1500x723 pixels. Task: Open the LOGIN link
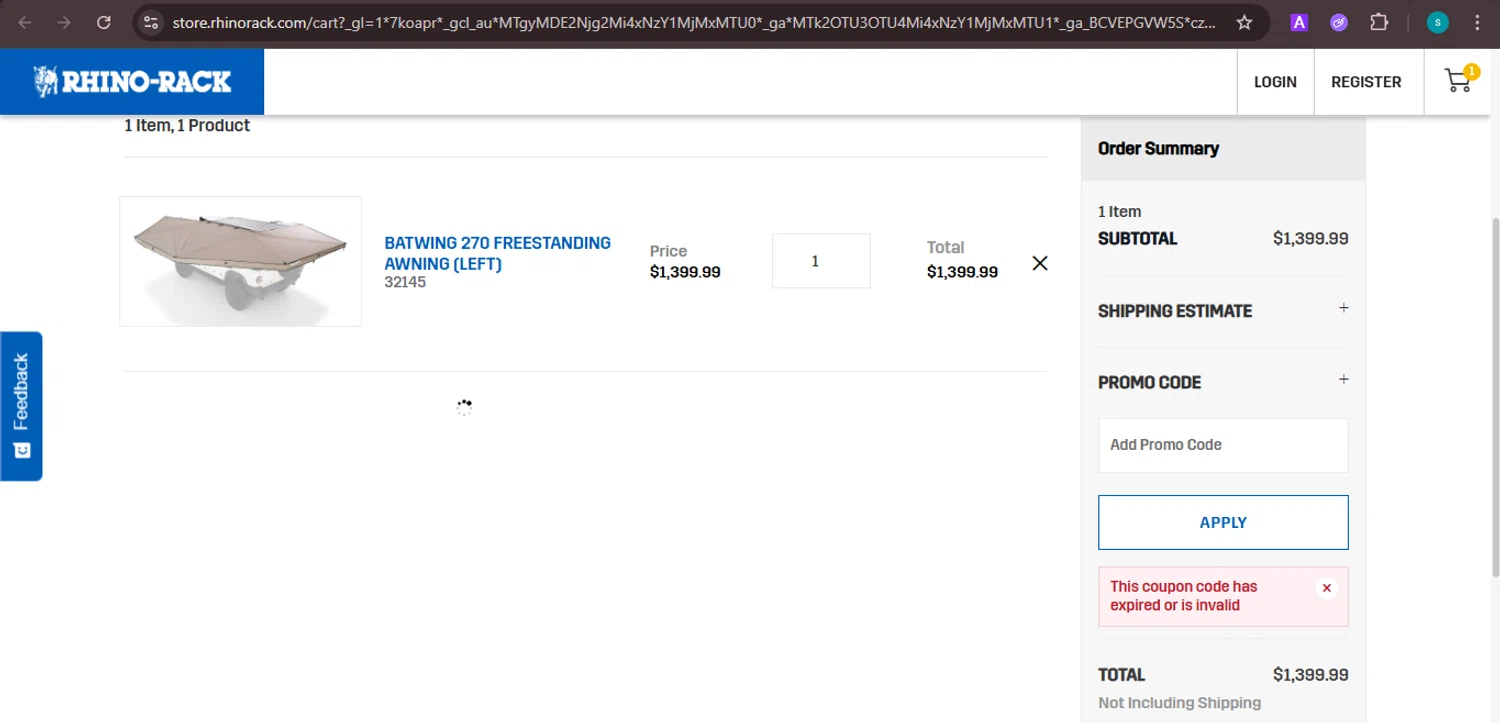(x=1275, y=82)
